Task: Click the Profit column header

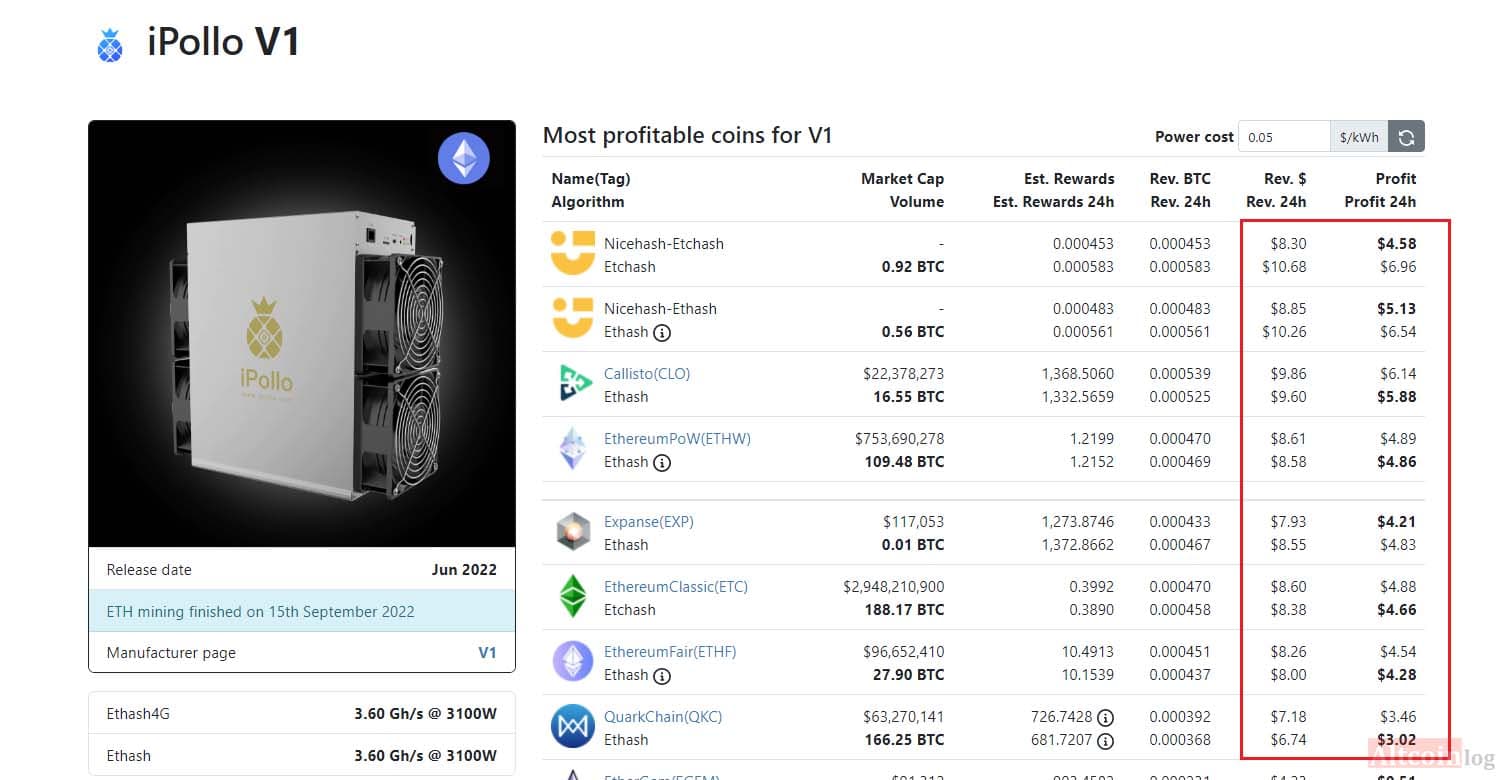Action: point(1396,179)
